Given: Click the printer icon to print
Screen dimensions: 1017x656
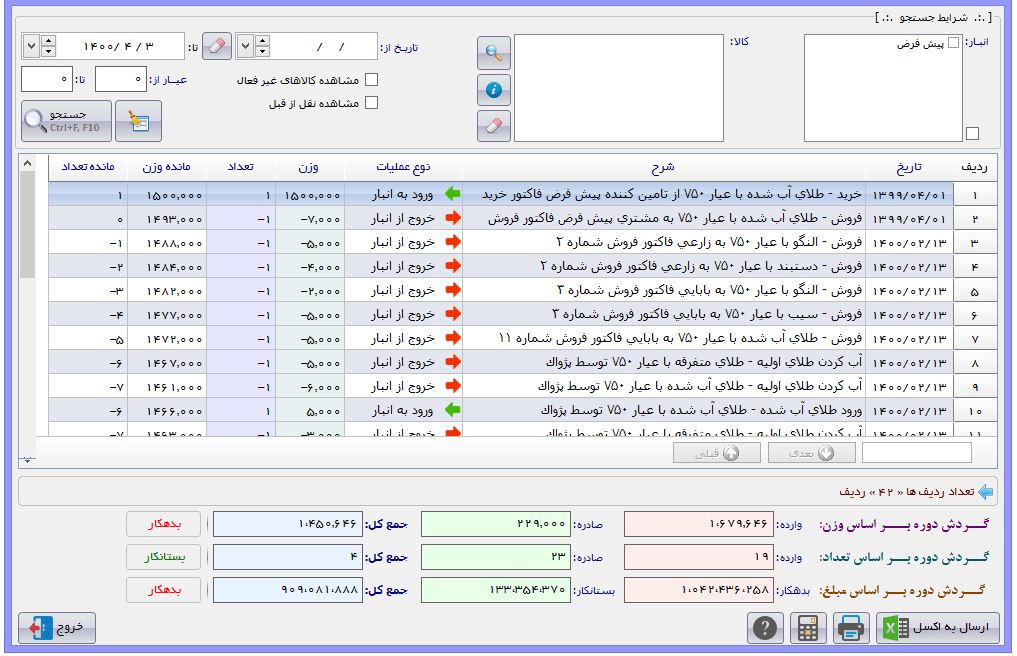Looking at the screenshot, I should (x=850, y=628).
